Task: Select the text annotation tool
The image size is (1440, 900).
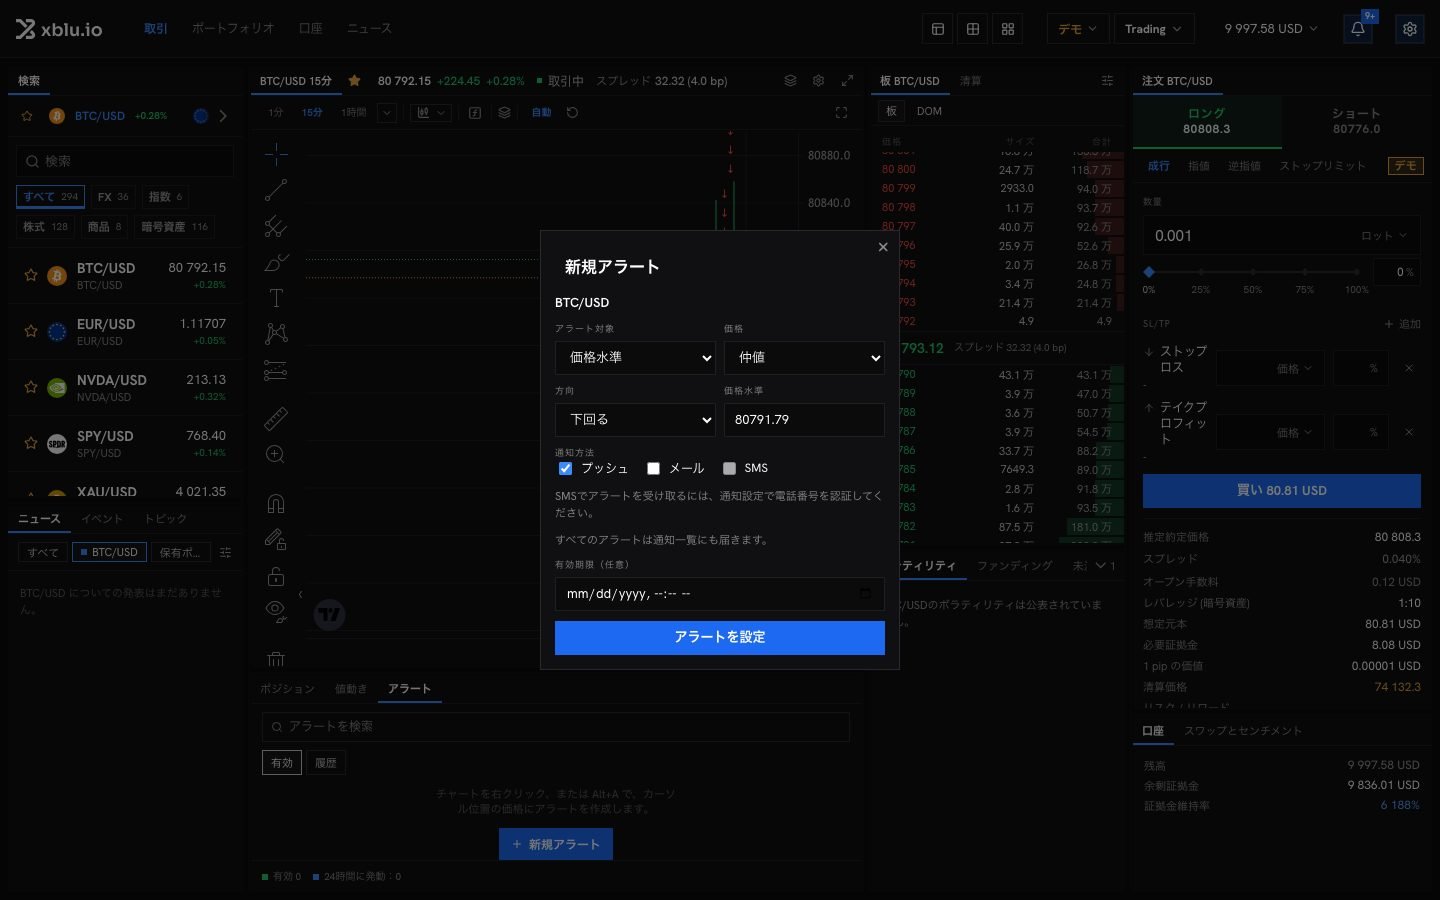Action: click(276, 298)
